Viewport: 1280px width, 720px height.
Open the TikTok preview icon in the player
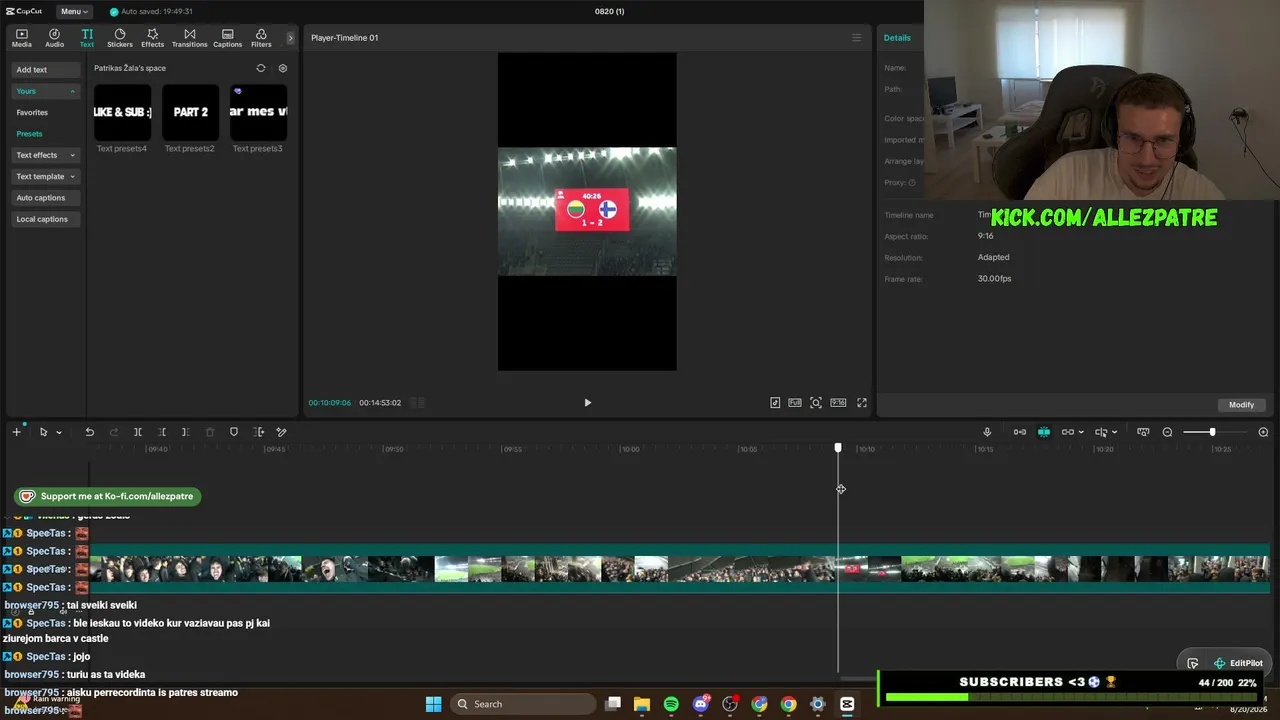[x=775, y=403]
